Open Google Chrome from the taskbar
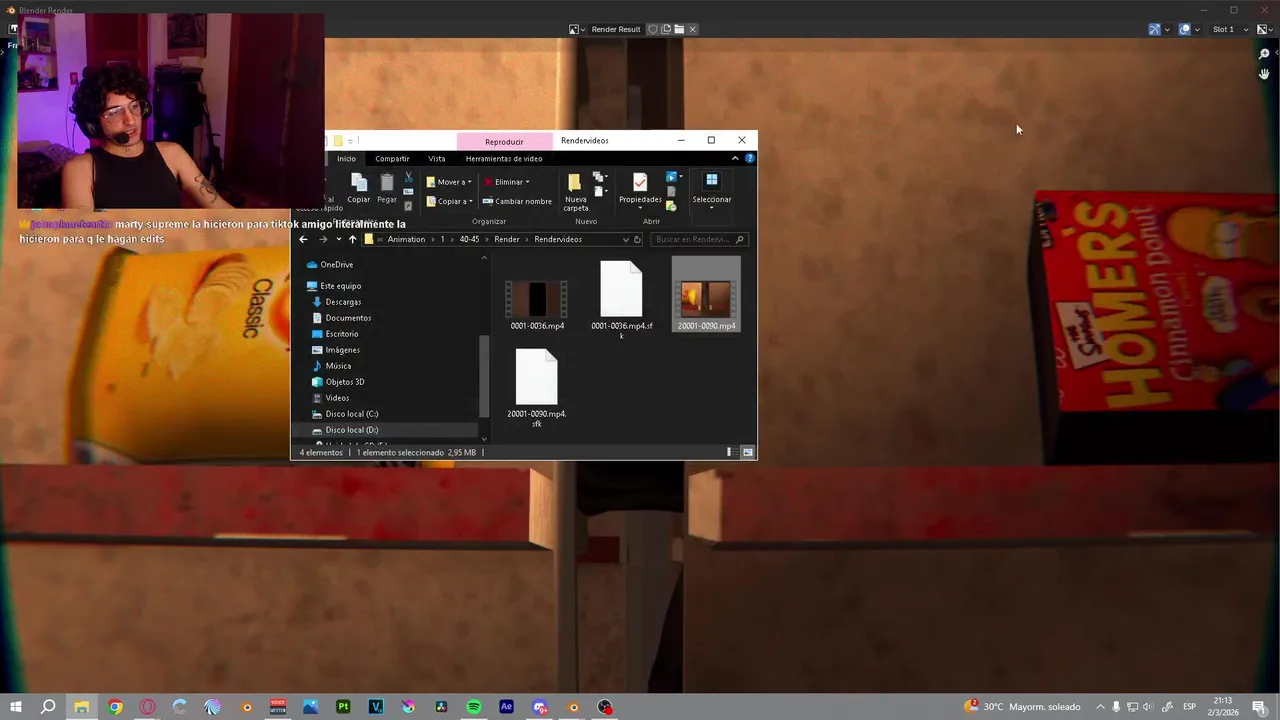This screenshot has height=720, width=1280. 115,707
